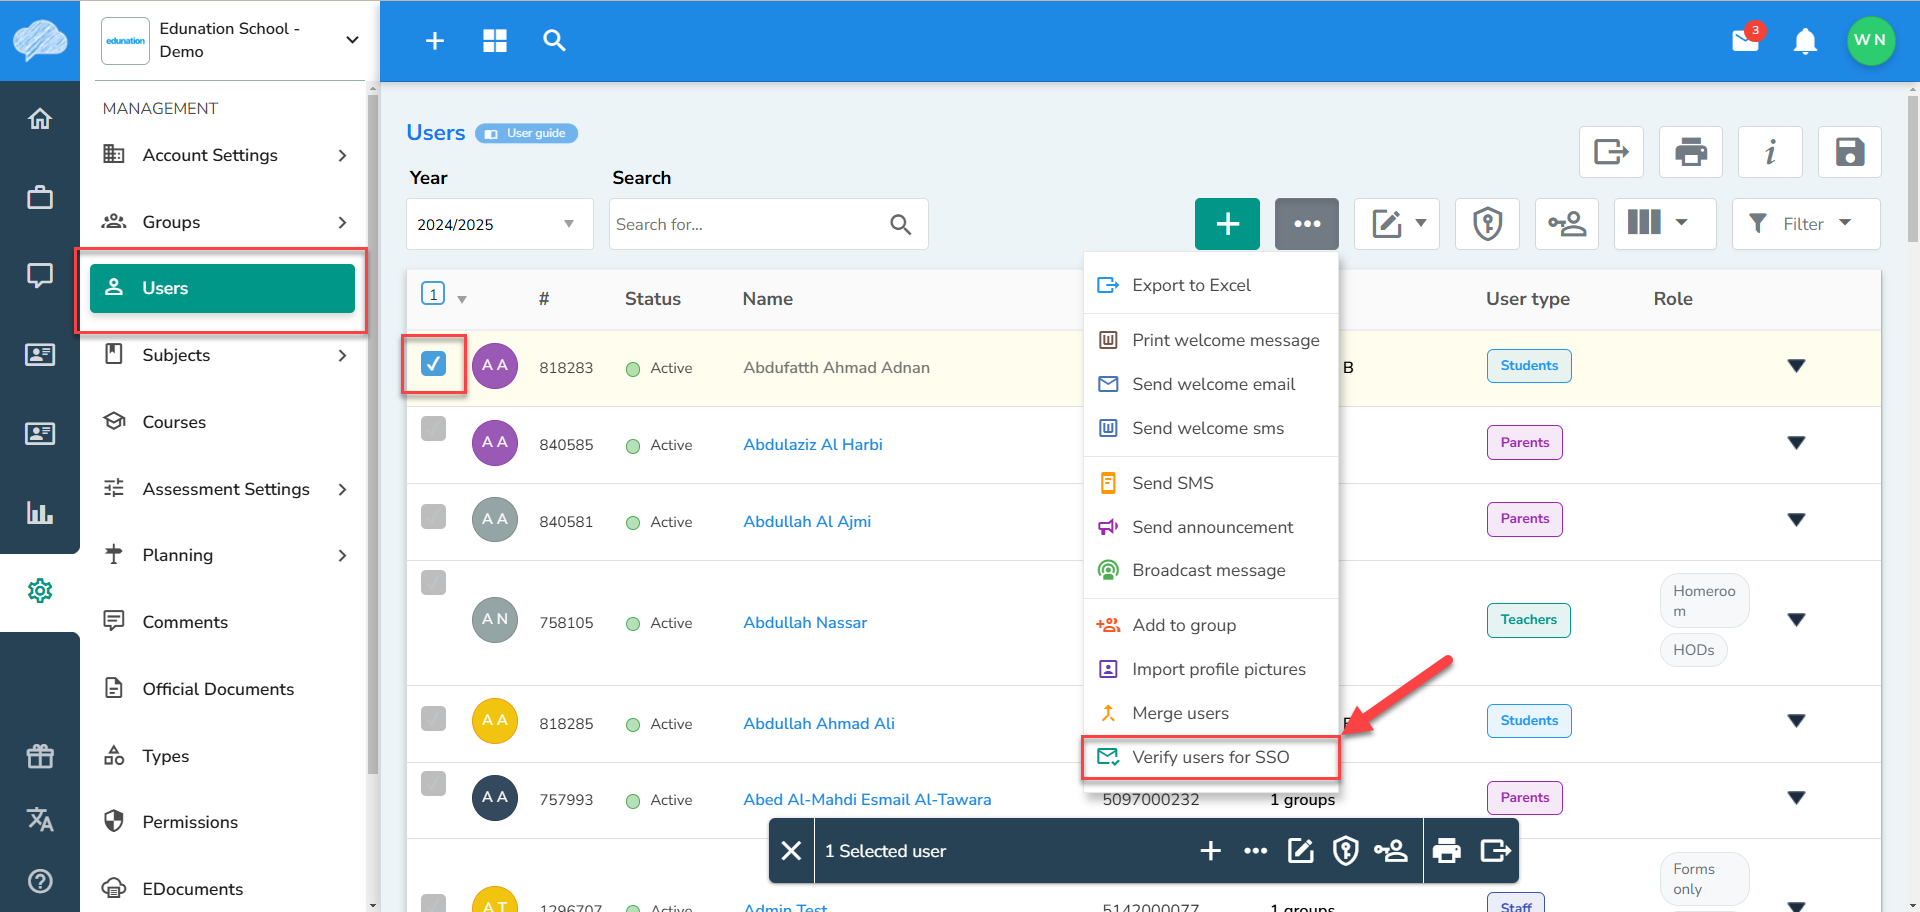This screenshot has width=1920, height=912.
Task: Choose Add to group from menu
Action: point(1210,625)
